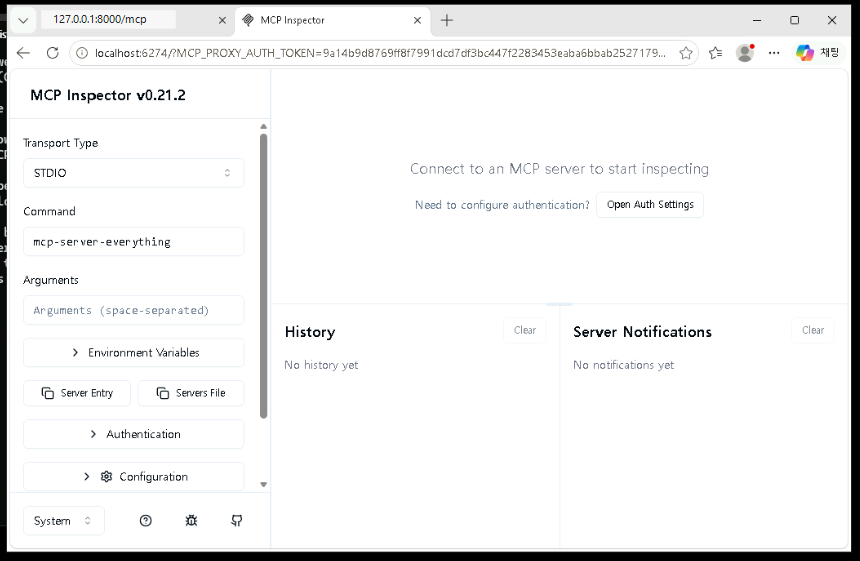Open the System theme selector
The height and width of the screenshot is (561, 860).
tap(64, 520)
